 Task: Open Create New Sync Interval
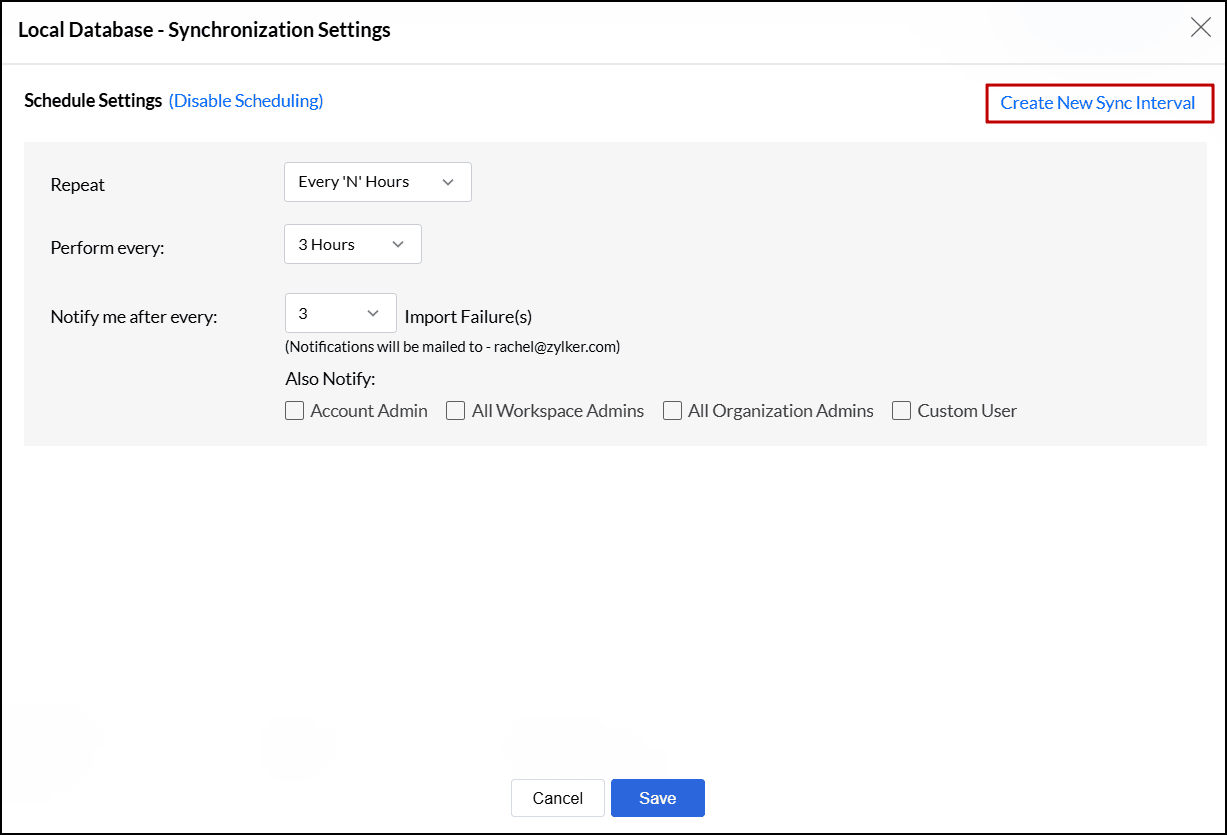click(1098, 103)
